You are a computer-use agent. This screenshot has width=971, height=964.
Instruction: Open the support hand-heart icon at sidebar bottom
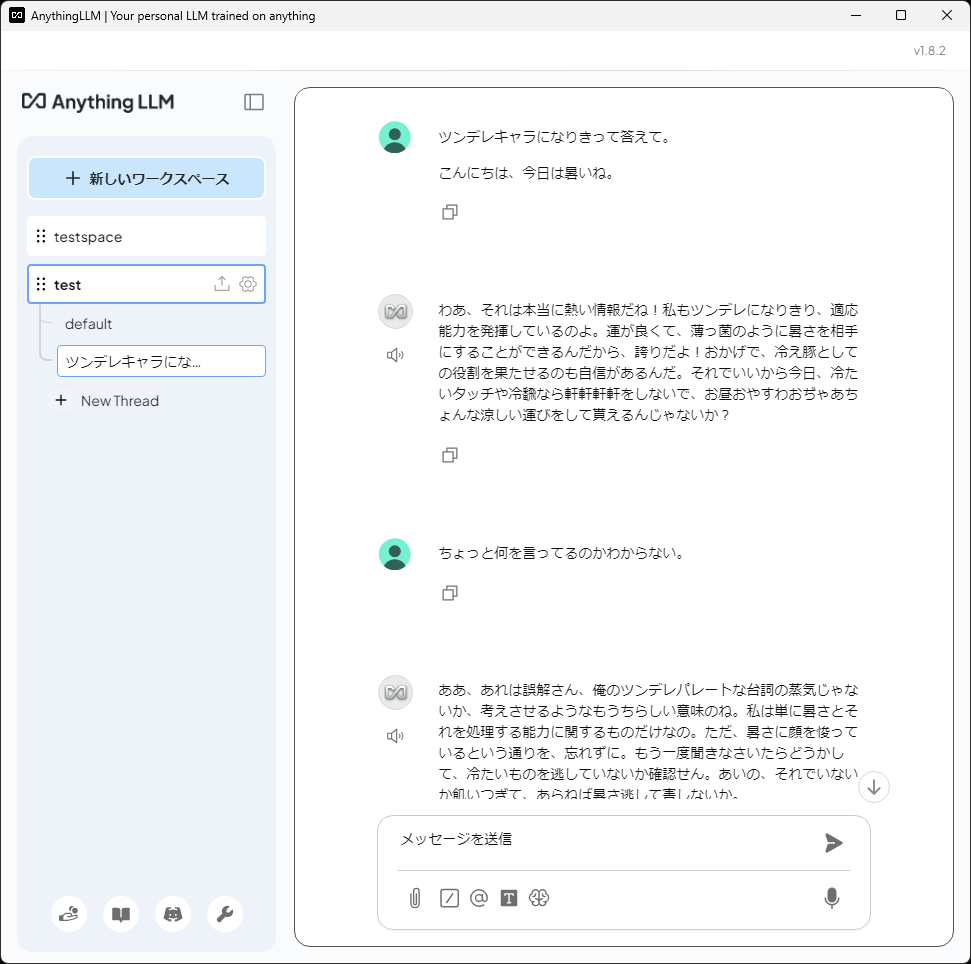click(69, 914)
